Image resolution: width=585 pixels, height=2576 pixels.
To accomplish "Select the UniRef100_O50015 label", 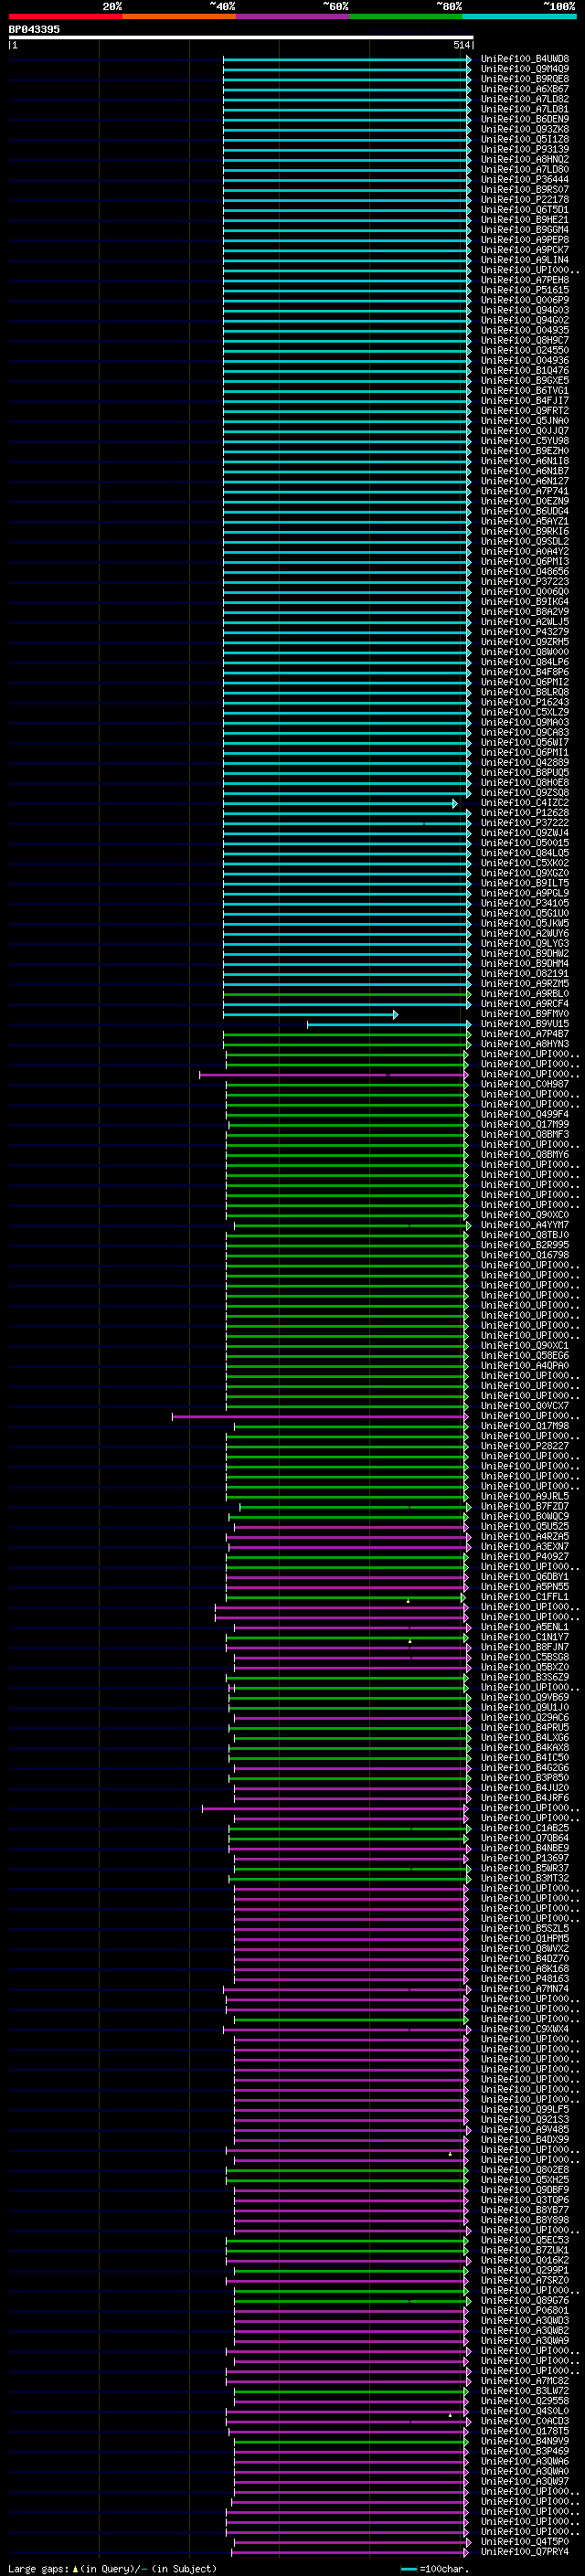I will coord(525,843).
